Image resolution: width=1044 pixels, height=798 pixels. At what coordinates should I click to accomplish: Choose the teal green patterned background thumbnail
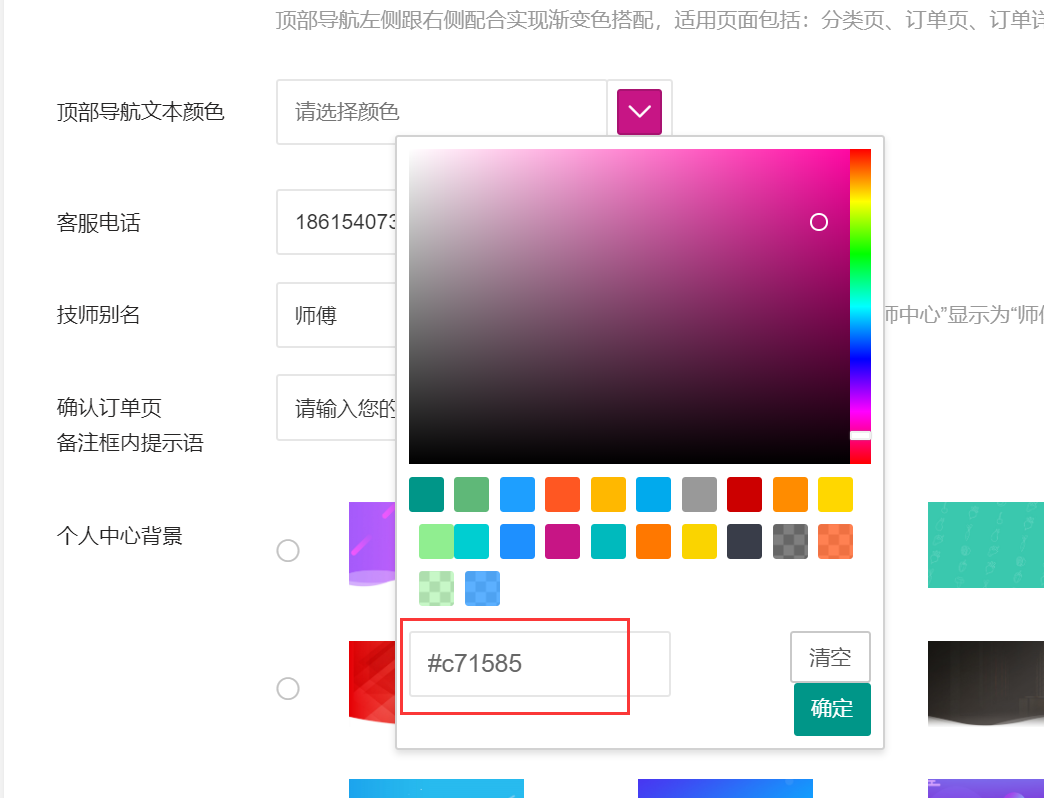pos(985,545)
